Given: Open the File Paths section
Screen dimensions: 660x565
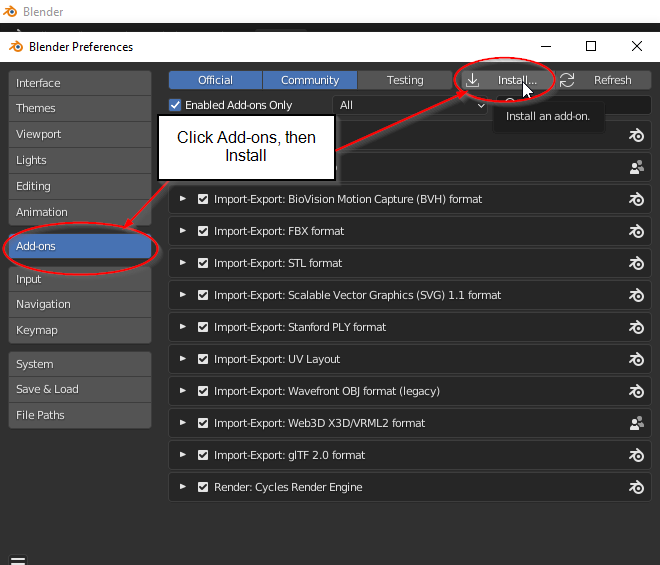Looking at the screenshot, I should [x=80, y=415].
